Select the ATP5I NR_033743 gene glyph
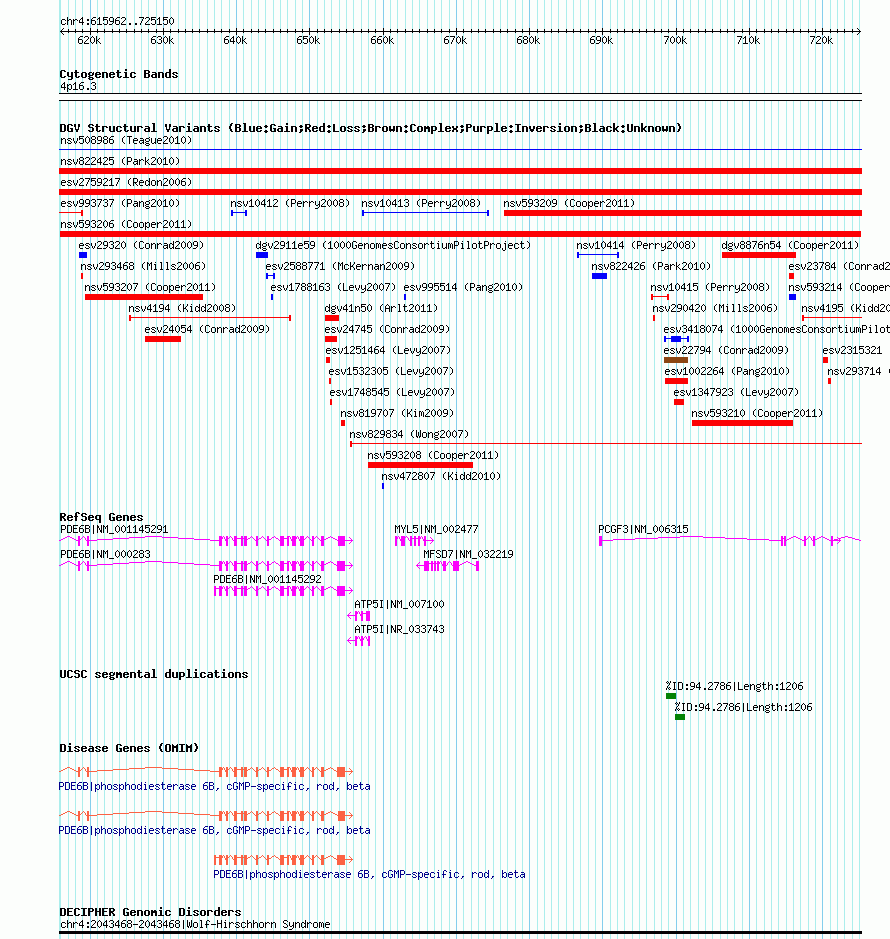This screenshot has height=939, width=890. [x=359, y=641]
